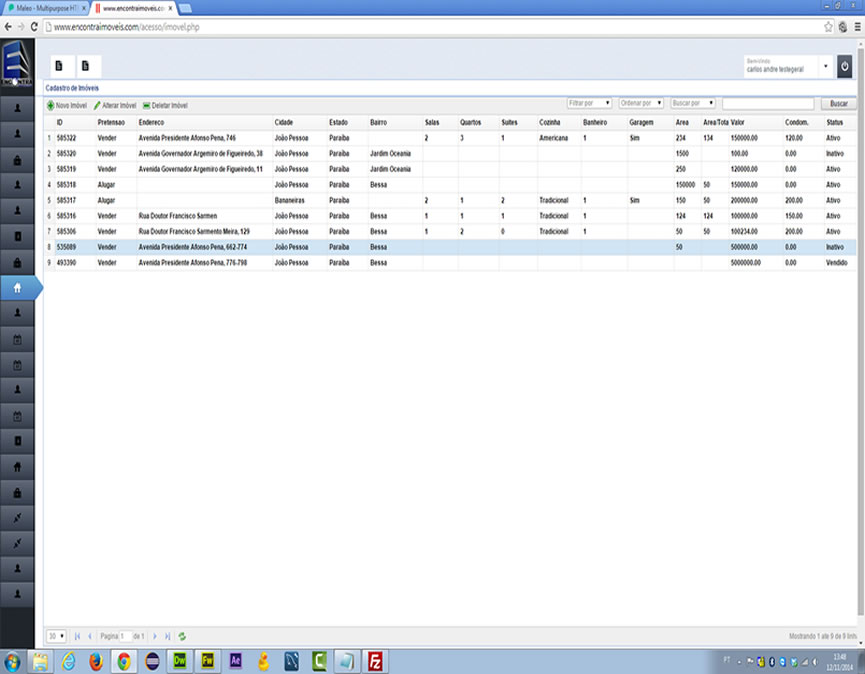Go to the last page of the grid

[x=167, y=636]
